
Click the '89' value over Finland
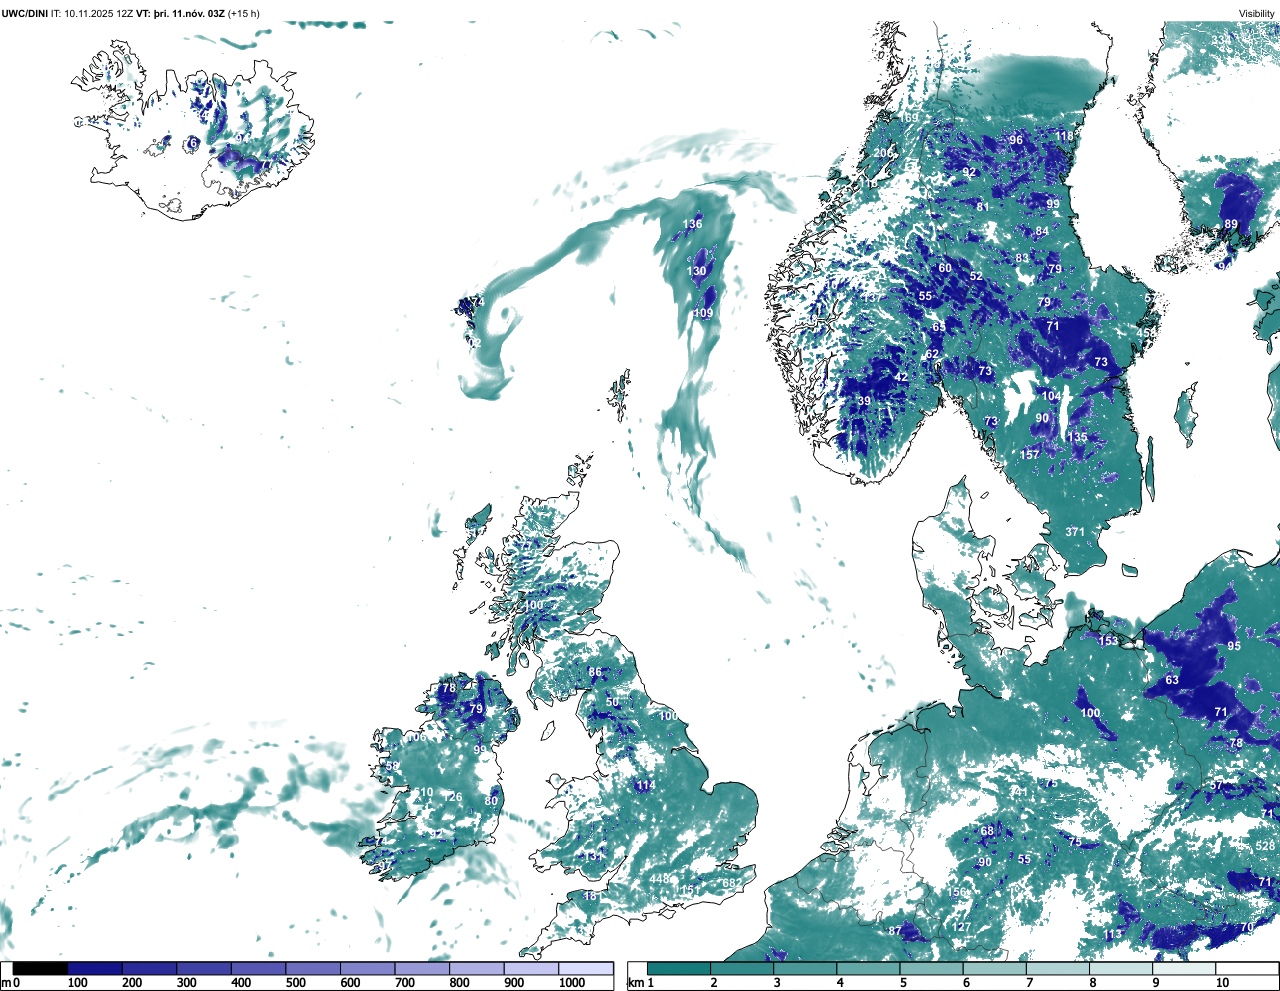click(x=1231, y=225)
